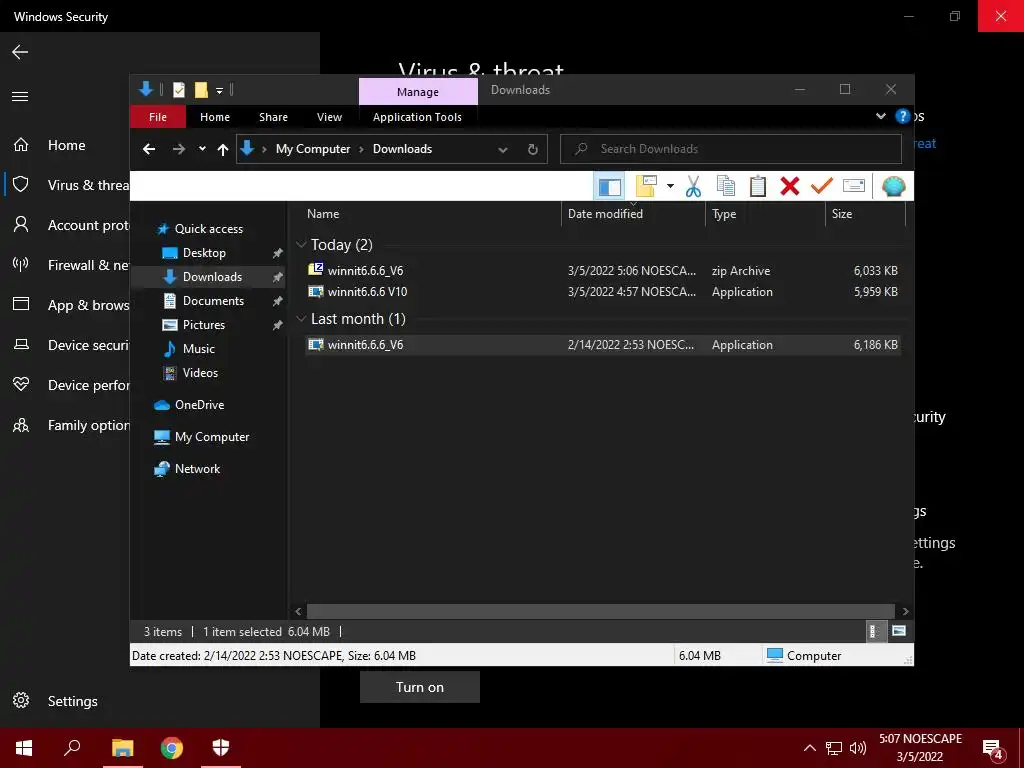
Task: Switch to details view icon in status bar
Action: click(874, 632)
